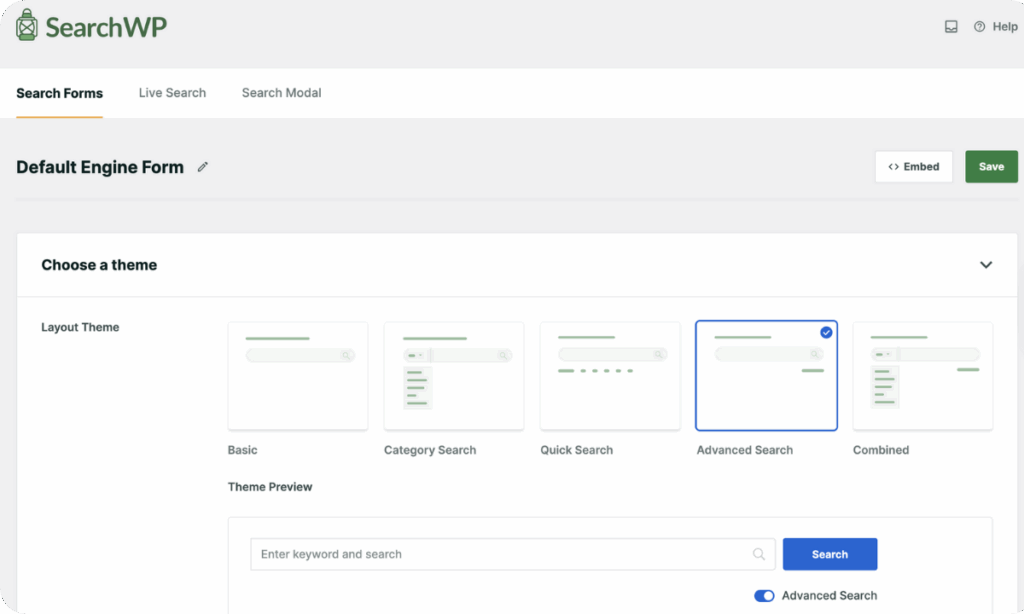Select the Advanced Search layout theme

tap(766, 376)
